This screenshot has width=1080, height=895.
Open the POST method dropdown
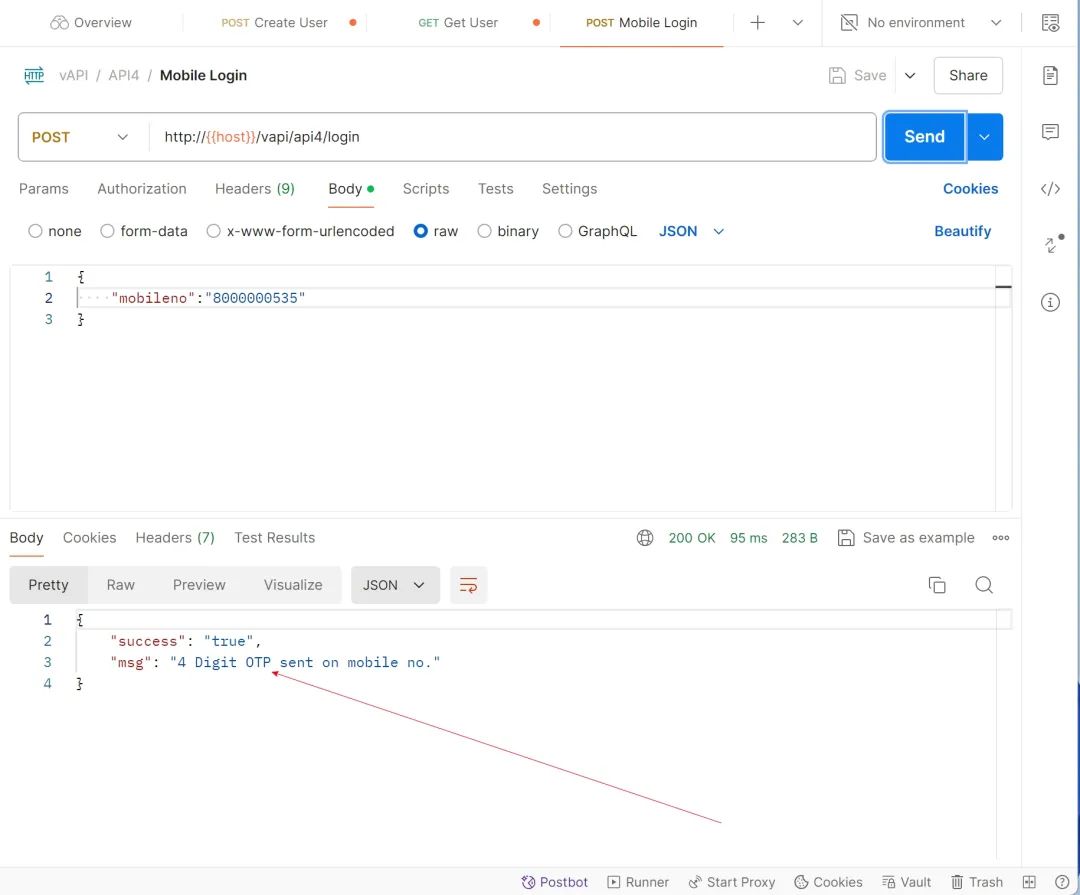click(81, 137)
